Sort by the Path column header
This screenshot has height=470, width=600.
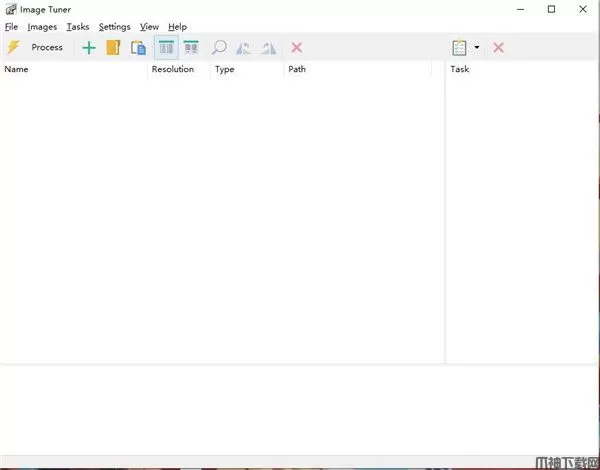(x=358, y=69)
